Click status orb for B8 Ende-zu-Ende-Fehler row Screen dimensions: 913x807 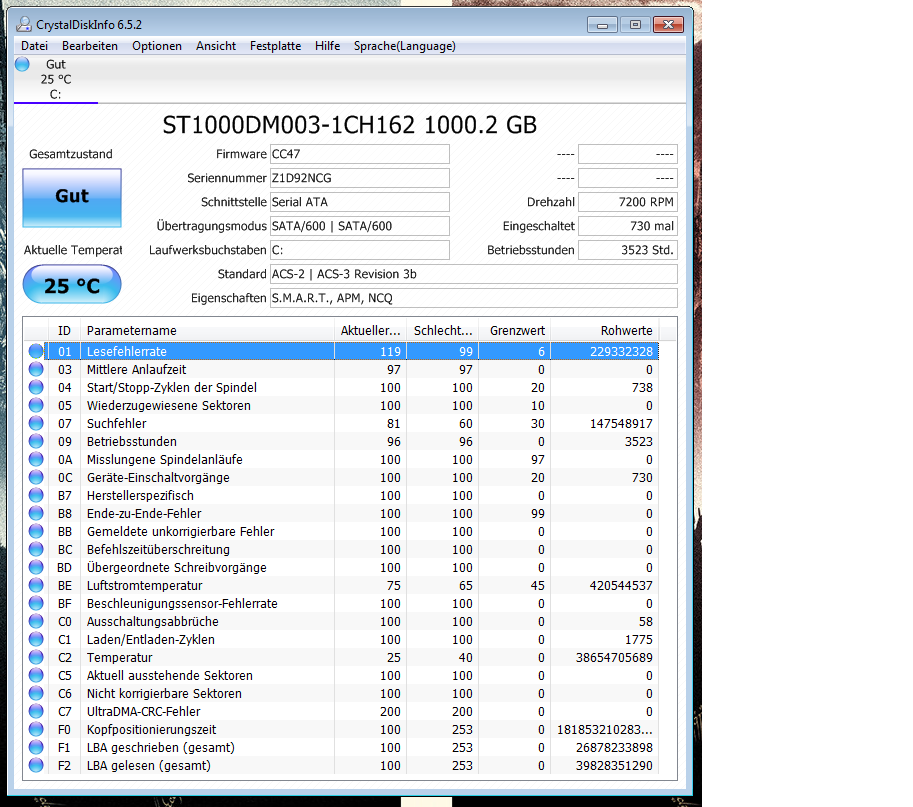[36, 514]
